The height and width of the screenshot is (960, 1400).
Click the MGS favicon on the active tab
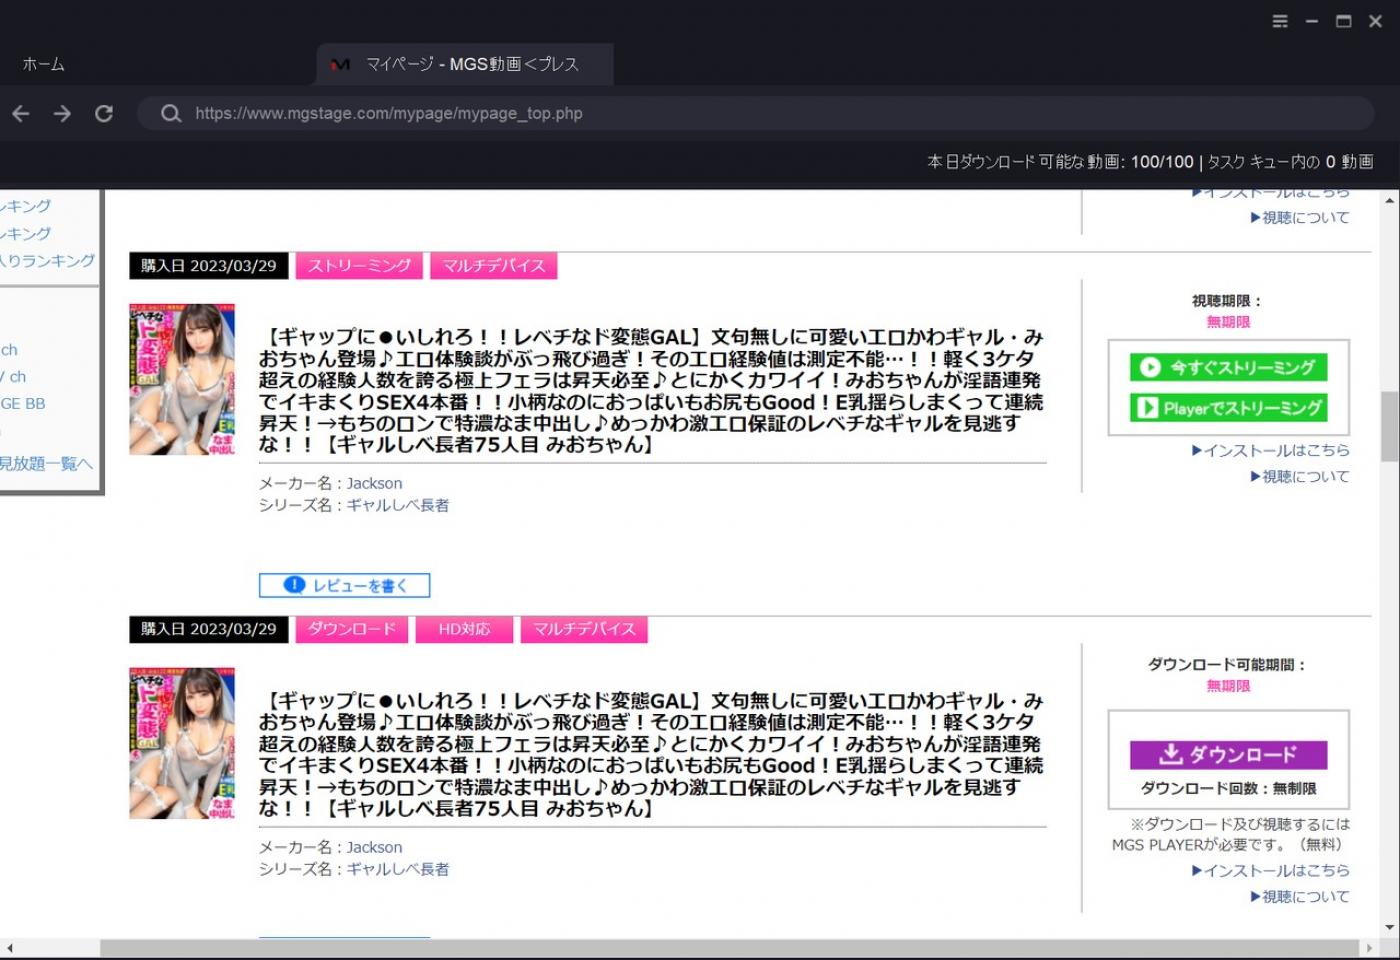coord(340,65)
